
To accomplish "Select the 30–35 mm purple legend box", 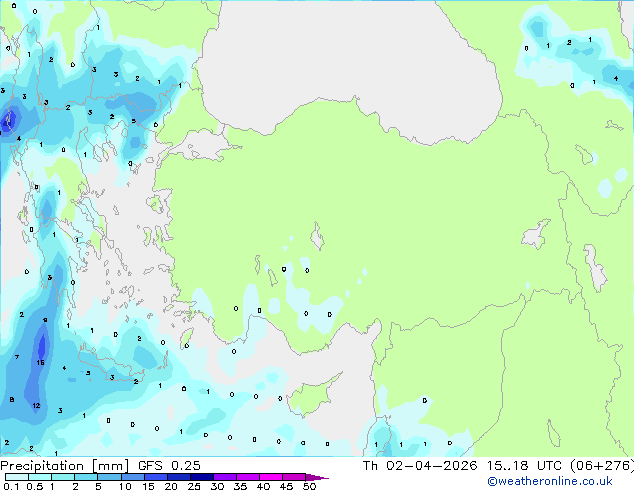I will pos(224,477).
